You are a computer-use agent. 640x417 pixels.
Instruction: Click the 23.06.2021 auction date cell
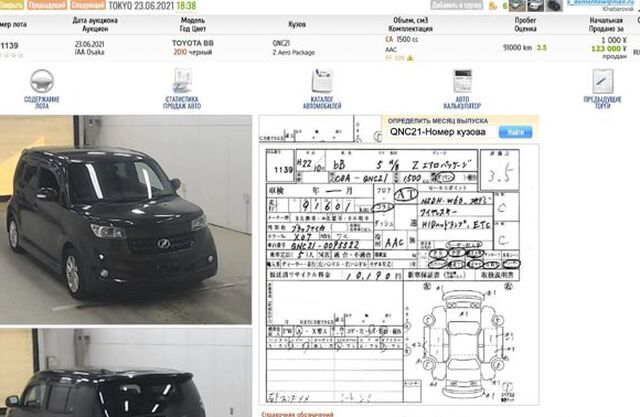coord(89,44)
